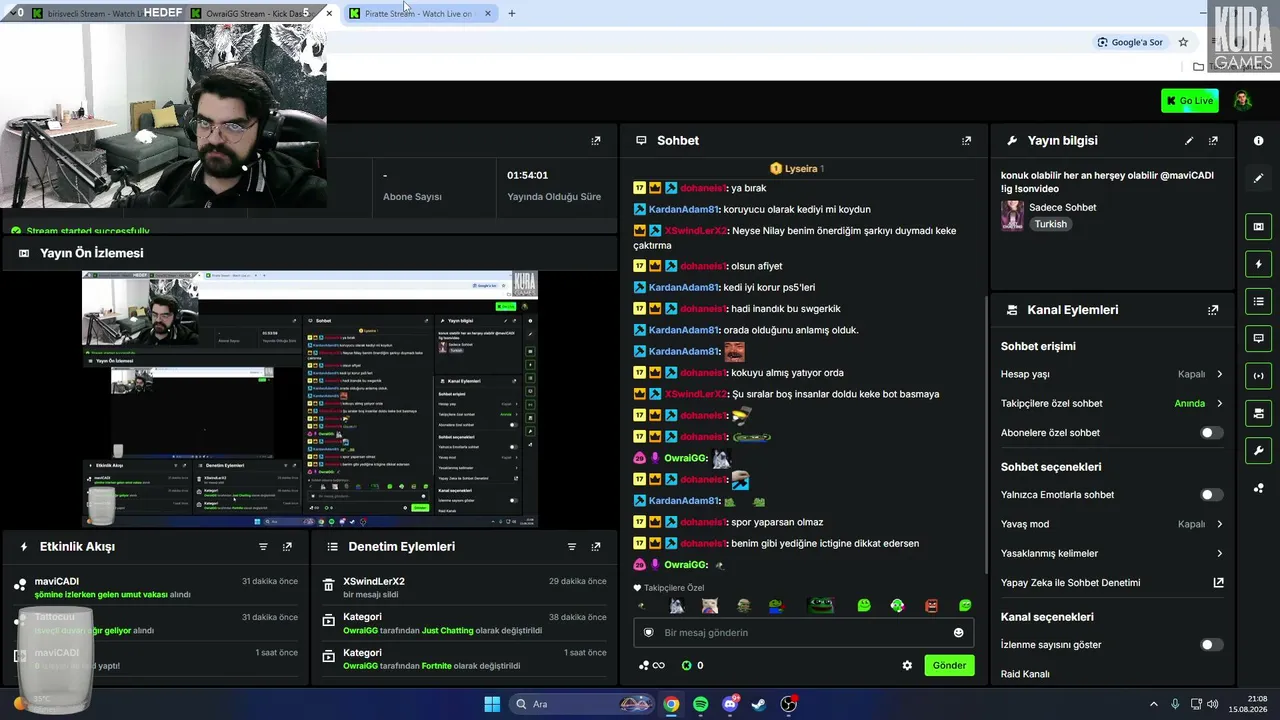
Task: Open the info icon in right sidebar
Action: [1258, 141]
